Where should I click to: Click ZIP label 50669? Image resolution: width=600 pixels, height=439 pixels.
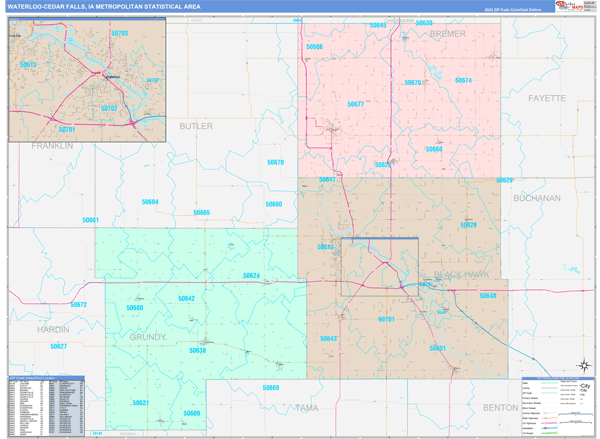[x=271, y=388]
